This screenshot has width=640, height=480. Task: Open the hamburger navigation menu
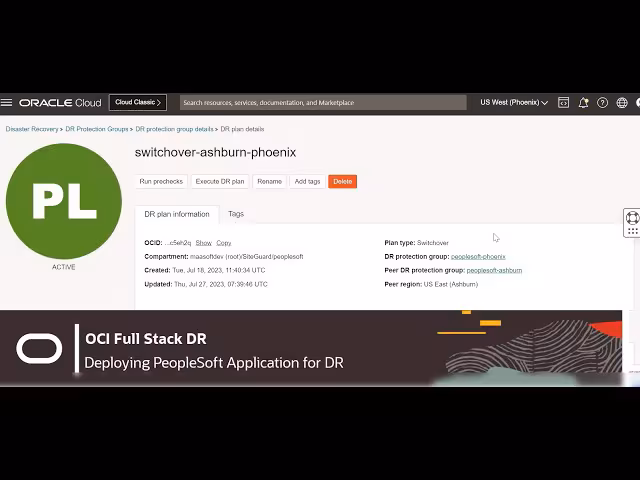tap(7, 102)
